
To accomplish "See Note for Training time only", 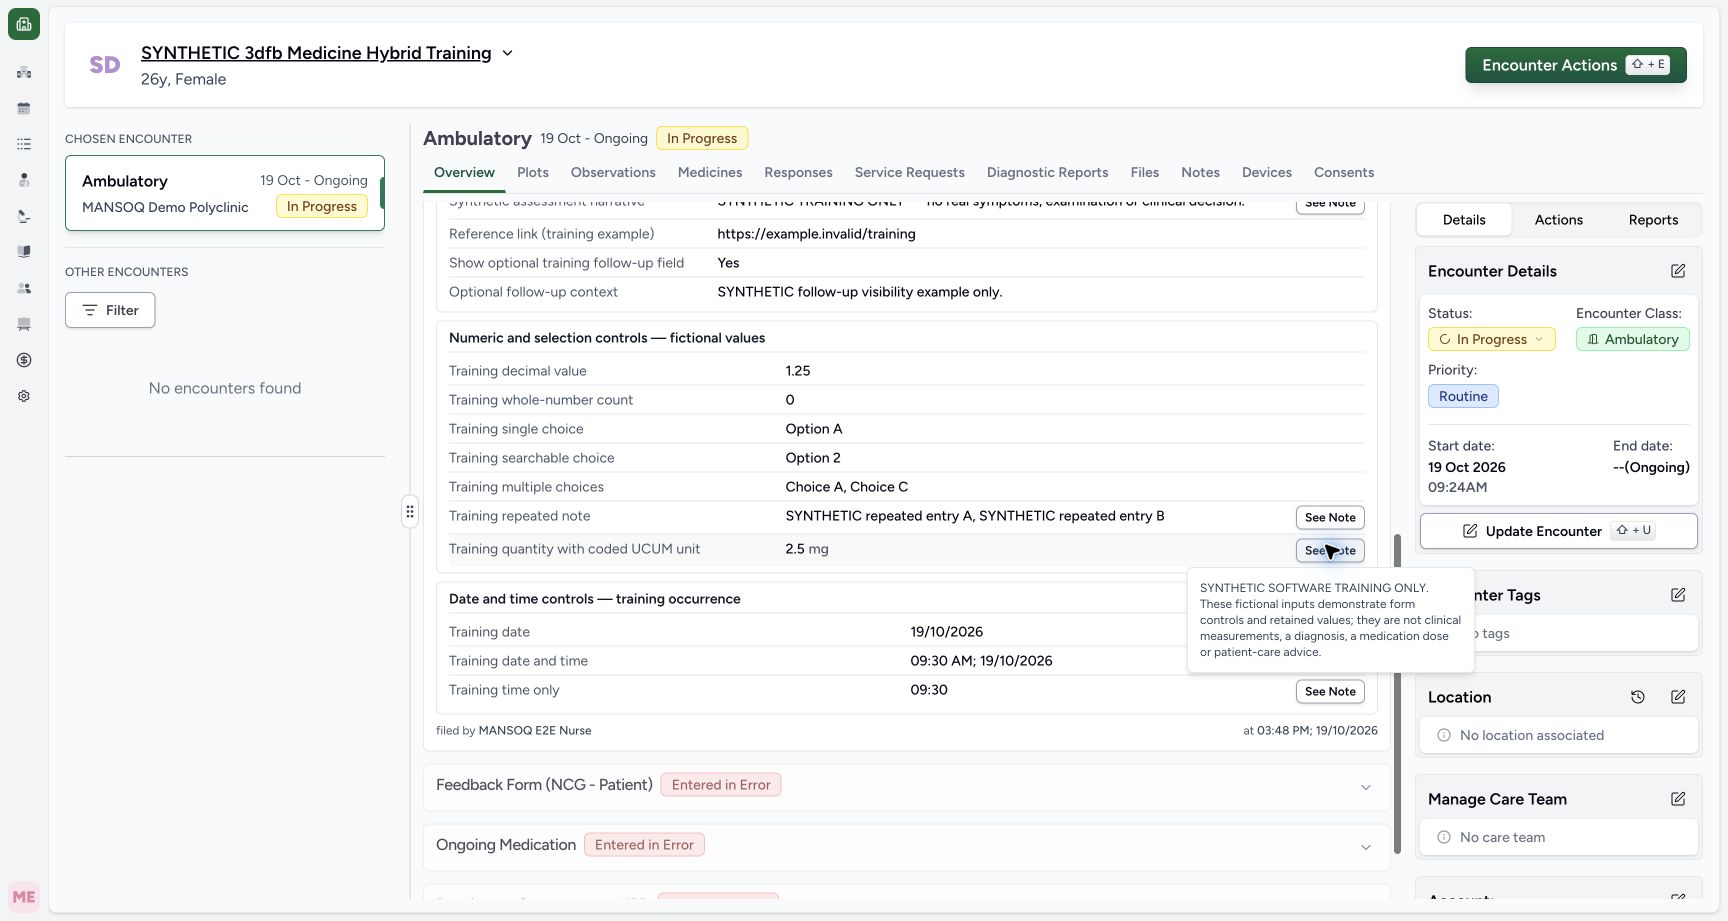I will pos(1330,691).
